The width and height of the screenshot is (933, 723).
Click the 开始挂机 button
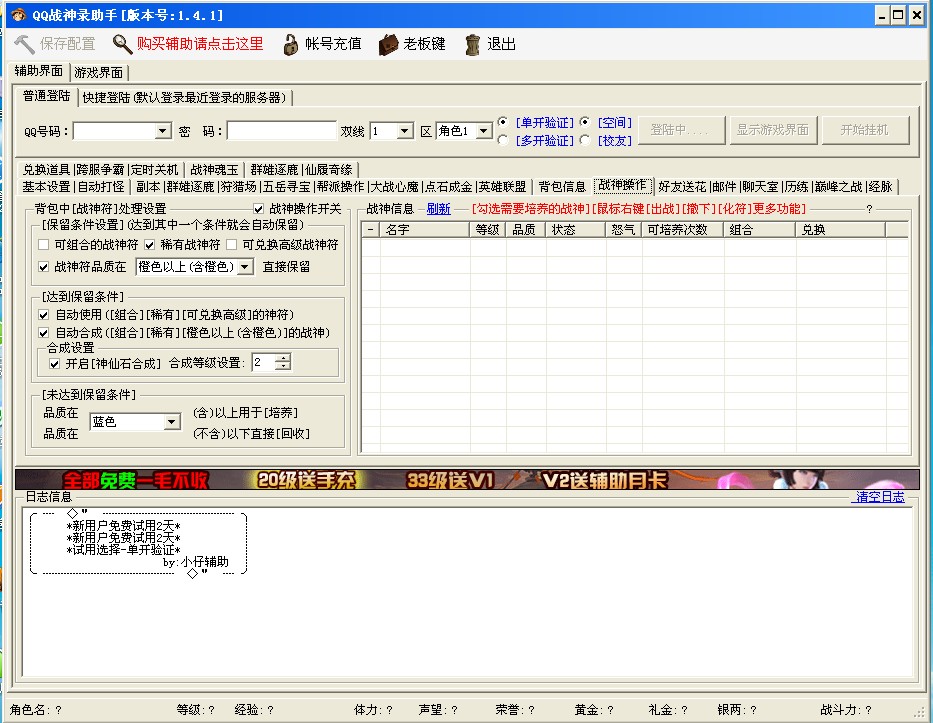(865, 130)
